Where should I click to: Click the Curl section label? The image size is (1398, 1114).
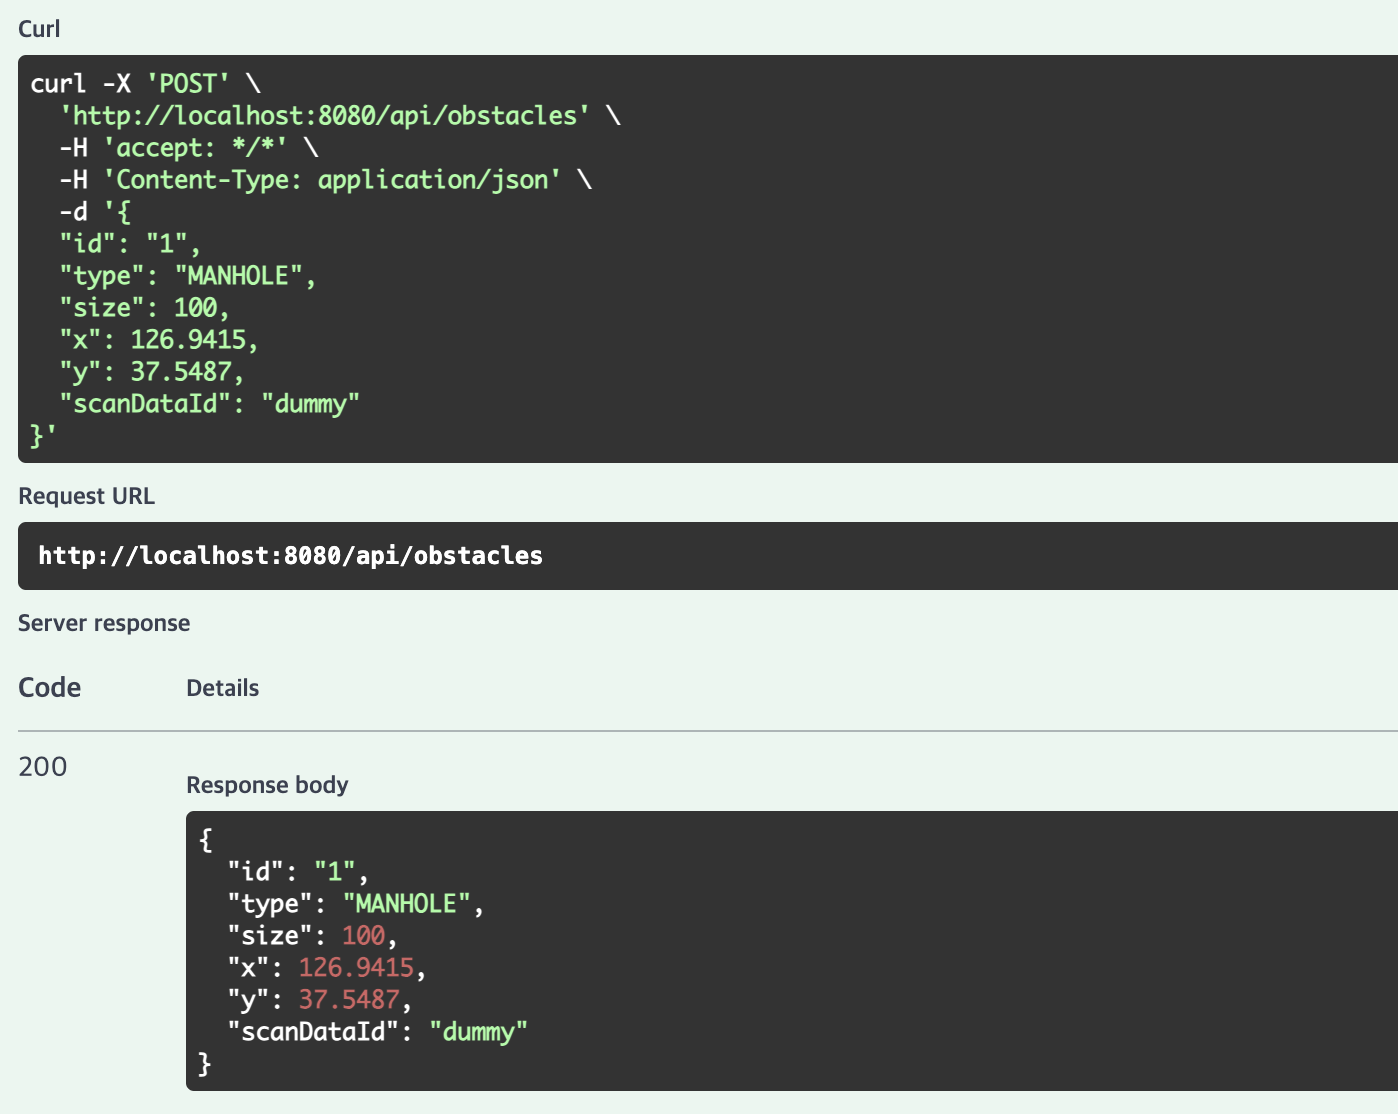pyautogui.click(x=39, y=29)
